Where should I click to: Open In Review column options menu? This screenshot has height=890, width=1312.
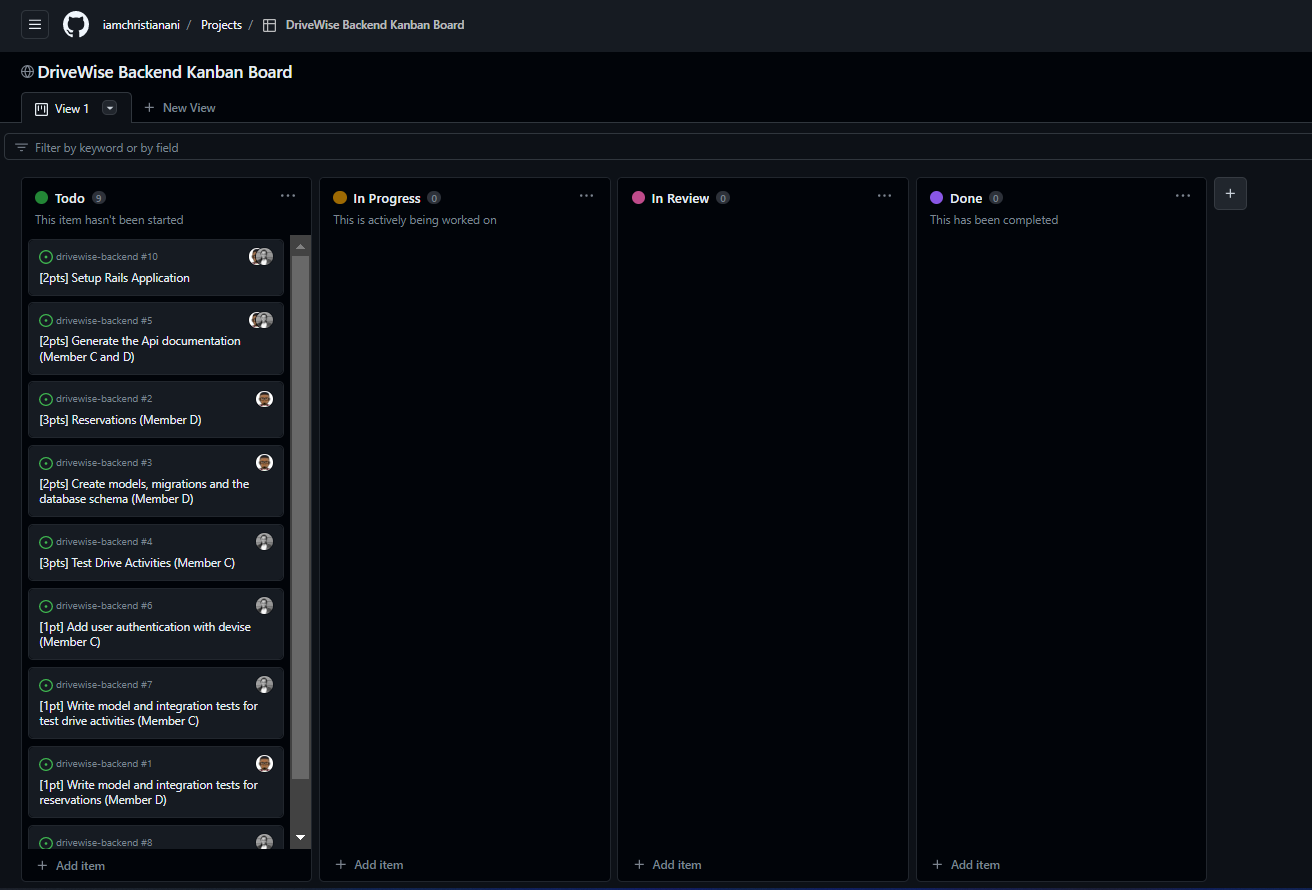[884, 196]
